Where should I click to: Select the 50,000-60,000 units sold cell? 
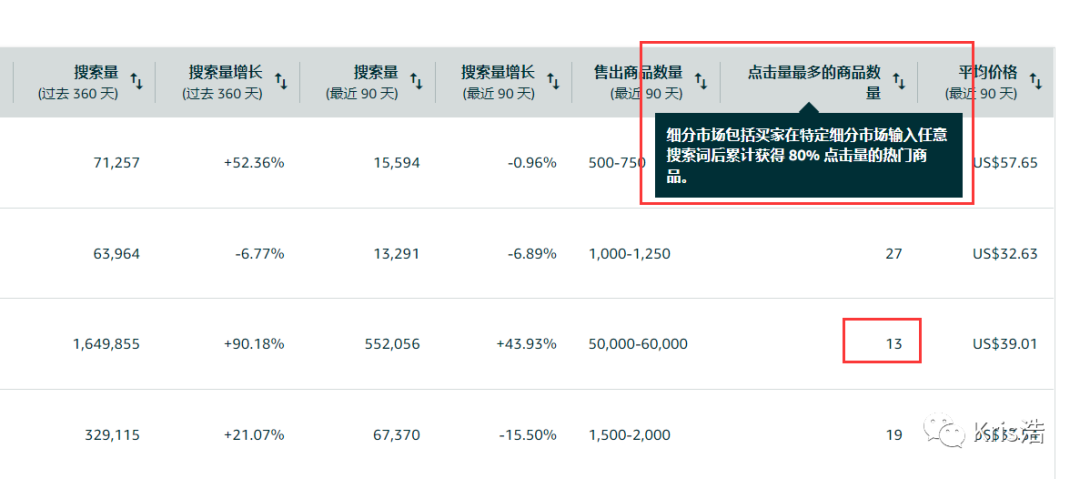pyautogui.click(x=638, y=344)
